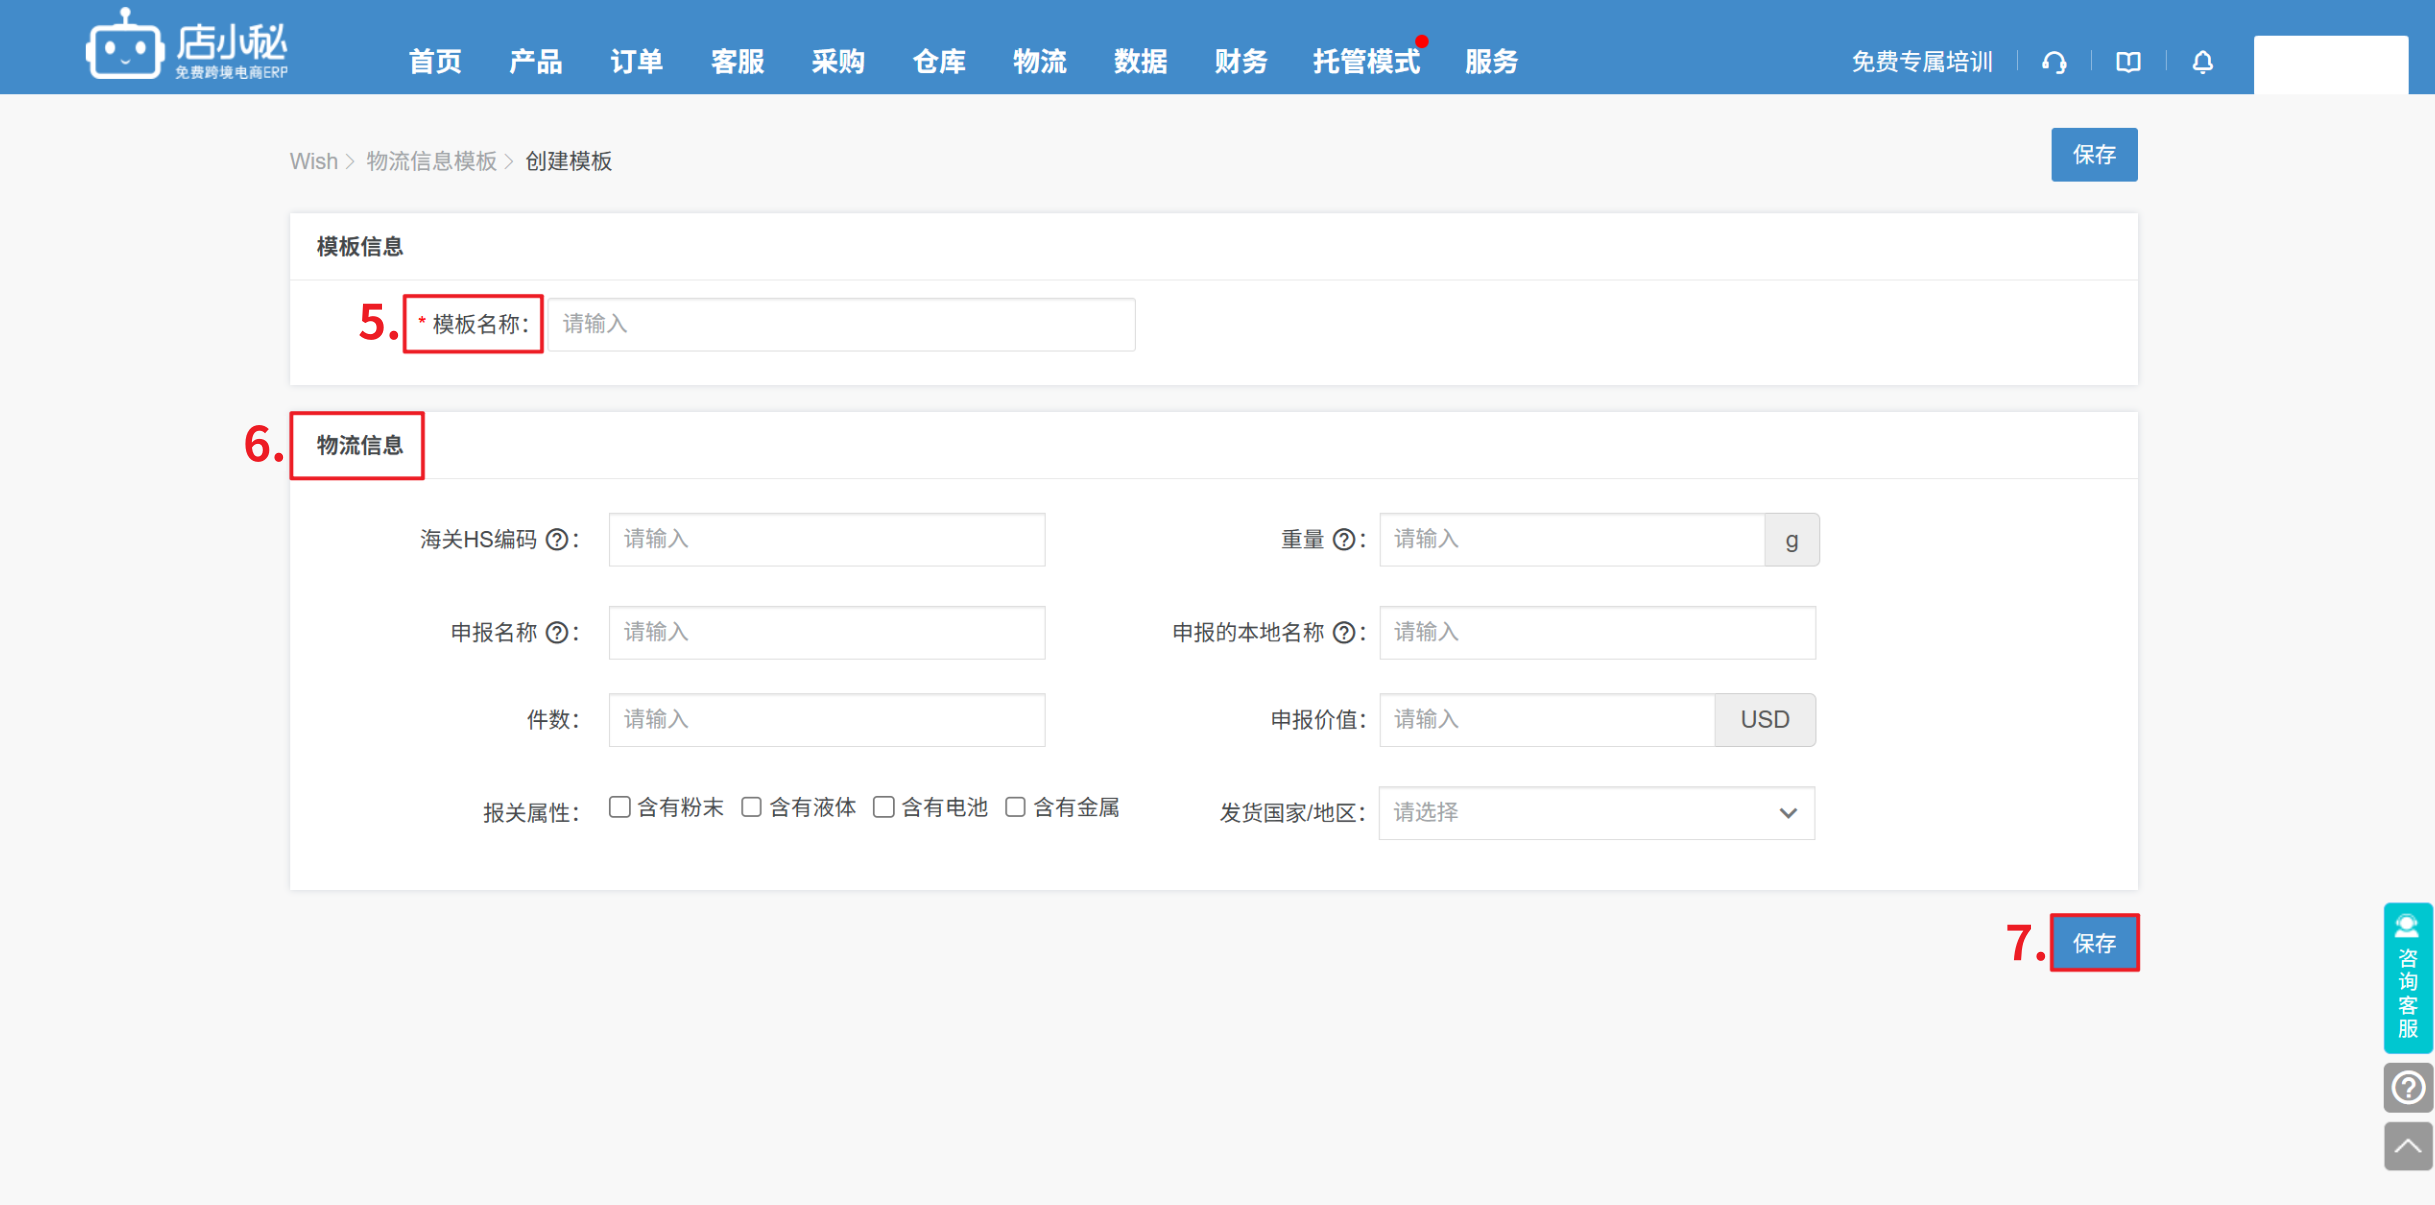Click the headset customer support icon
The height and width of the screenshot is (1205, 2435).
pos(2054,62)
